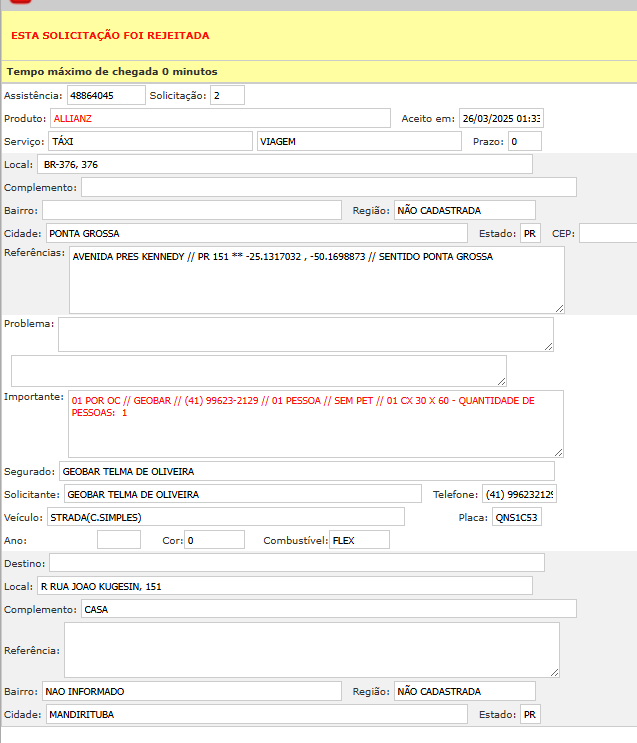Click the Placa field showing QNS1C53
This screenshot has height=743, width=637.
pos(516,517)
